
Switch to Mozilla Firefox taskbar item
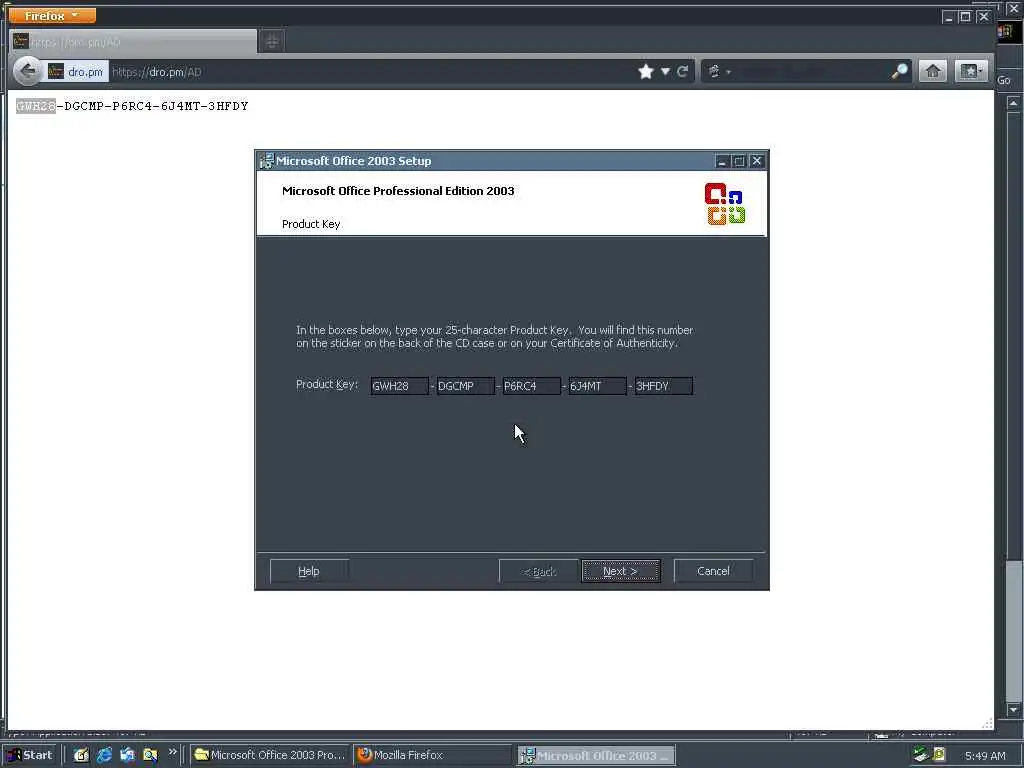point(433,755)
